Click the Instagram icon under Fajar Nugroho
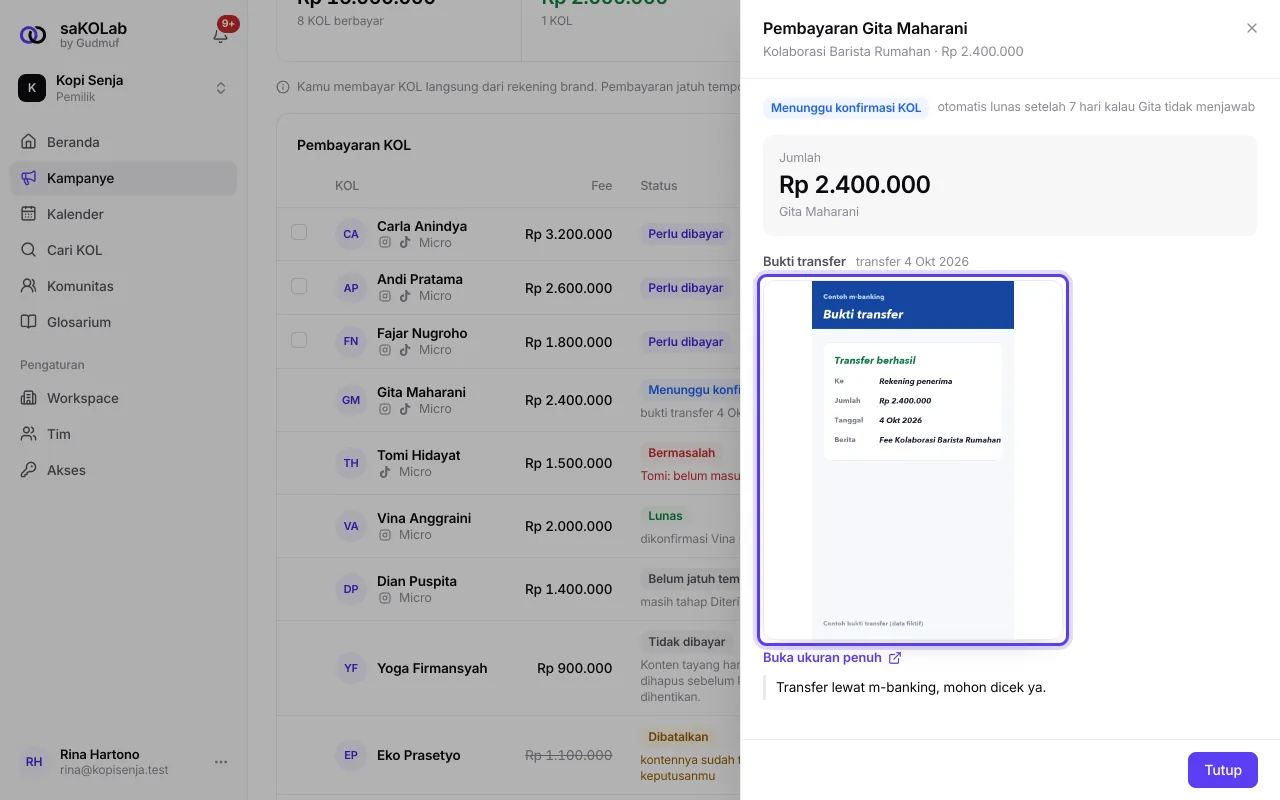Screen dimensions: 1280x800 385,350
